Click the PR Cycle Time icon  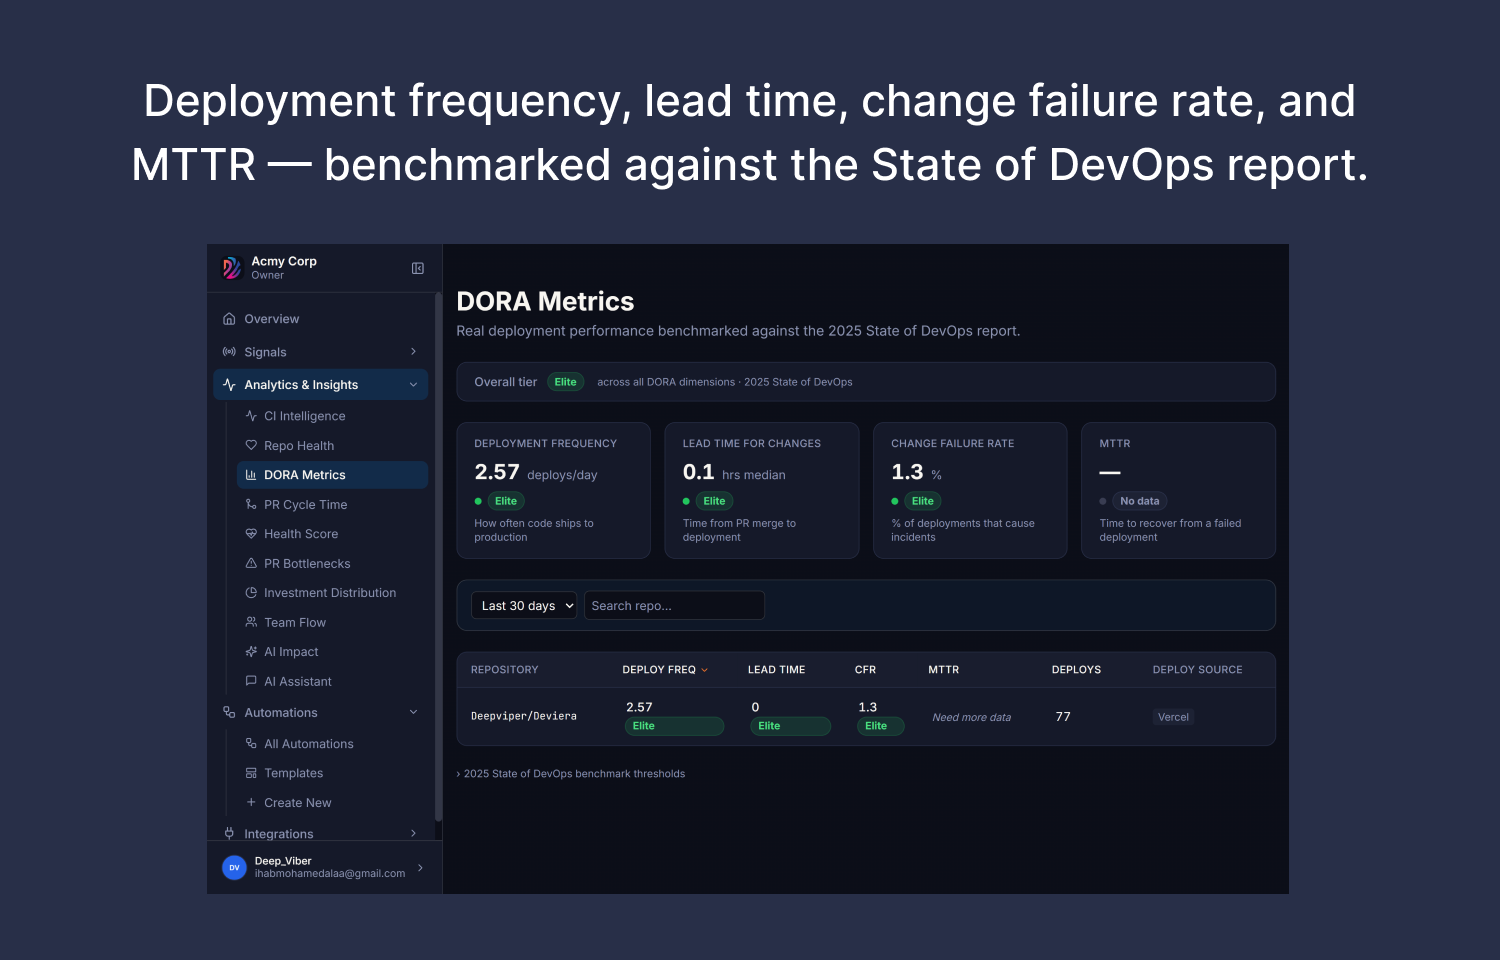pyautogui.click(x=251, y=505)
